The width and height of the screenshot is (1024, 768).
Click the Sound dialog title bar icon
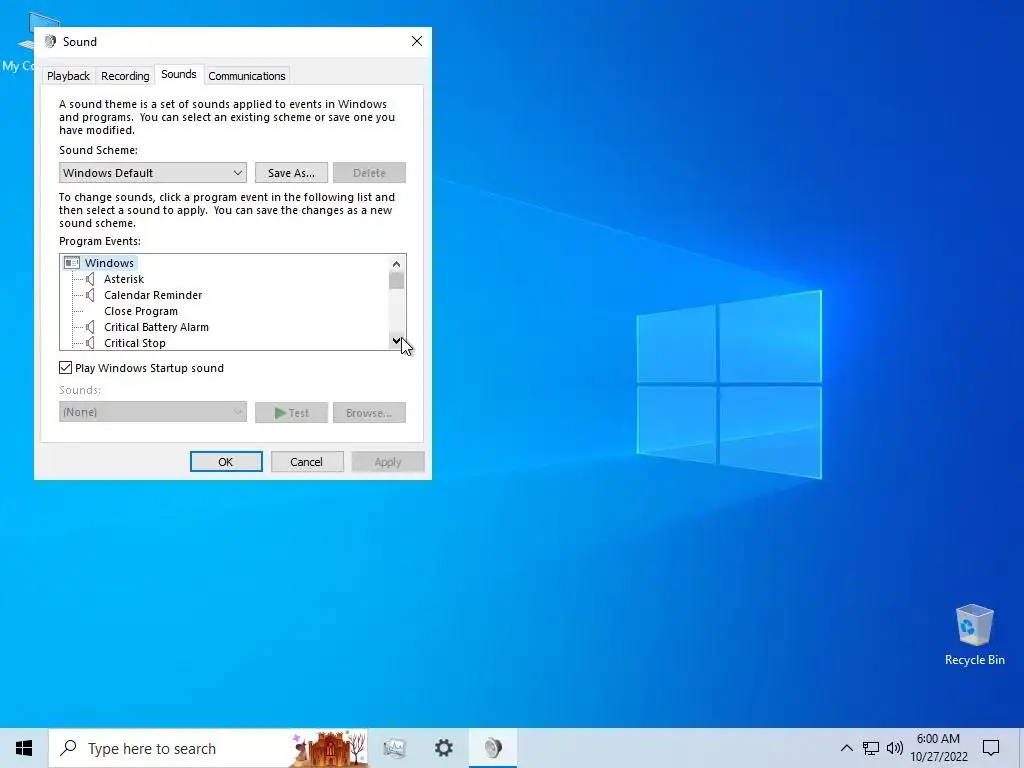pos(50,42)
